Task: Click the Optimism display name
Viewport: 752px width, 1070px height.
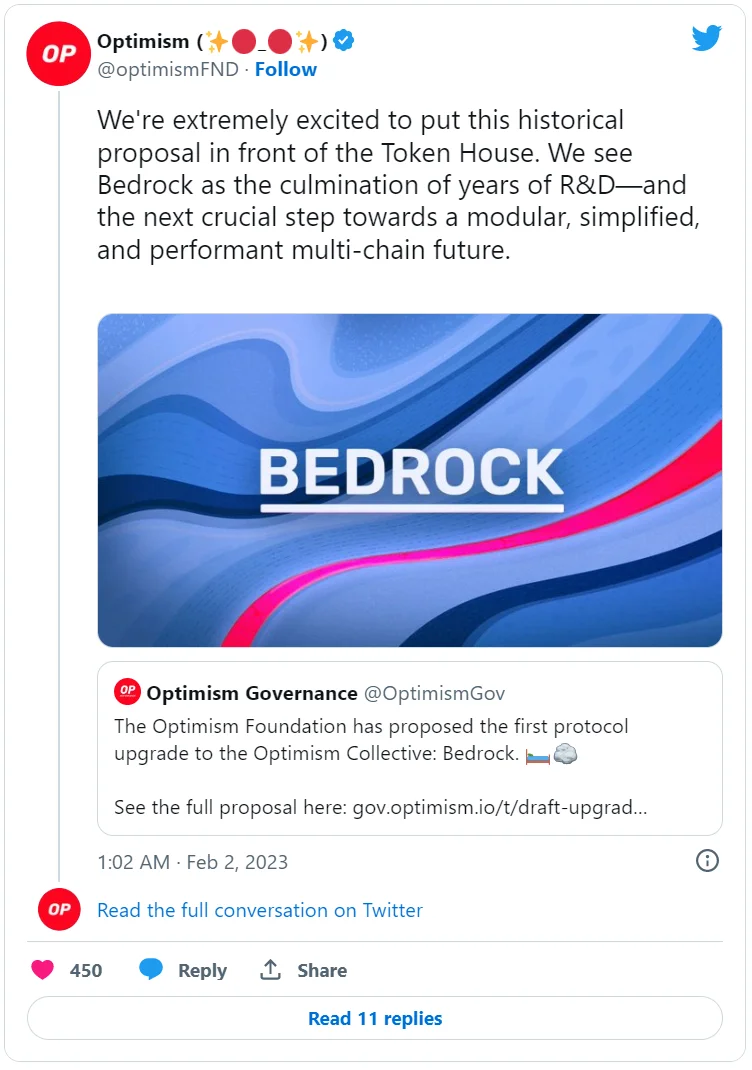Action: 143,41
